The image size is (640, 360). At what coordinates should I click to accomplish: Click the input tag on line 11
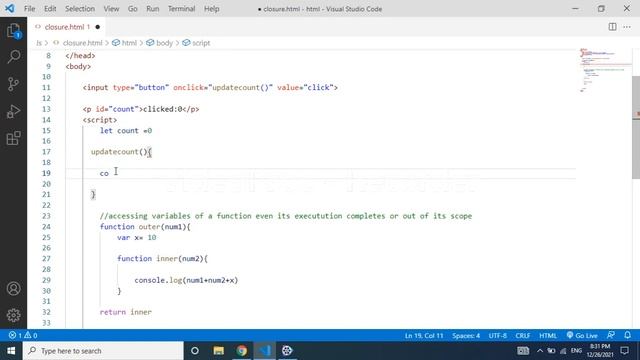point(210,87)
